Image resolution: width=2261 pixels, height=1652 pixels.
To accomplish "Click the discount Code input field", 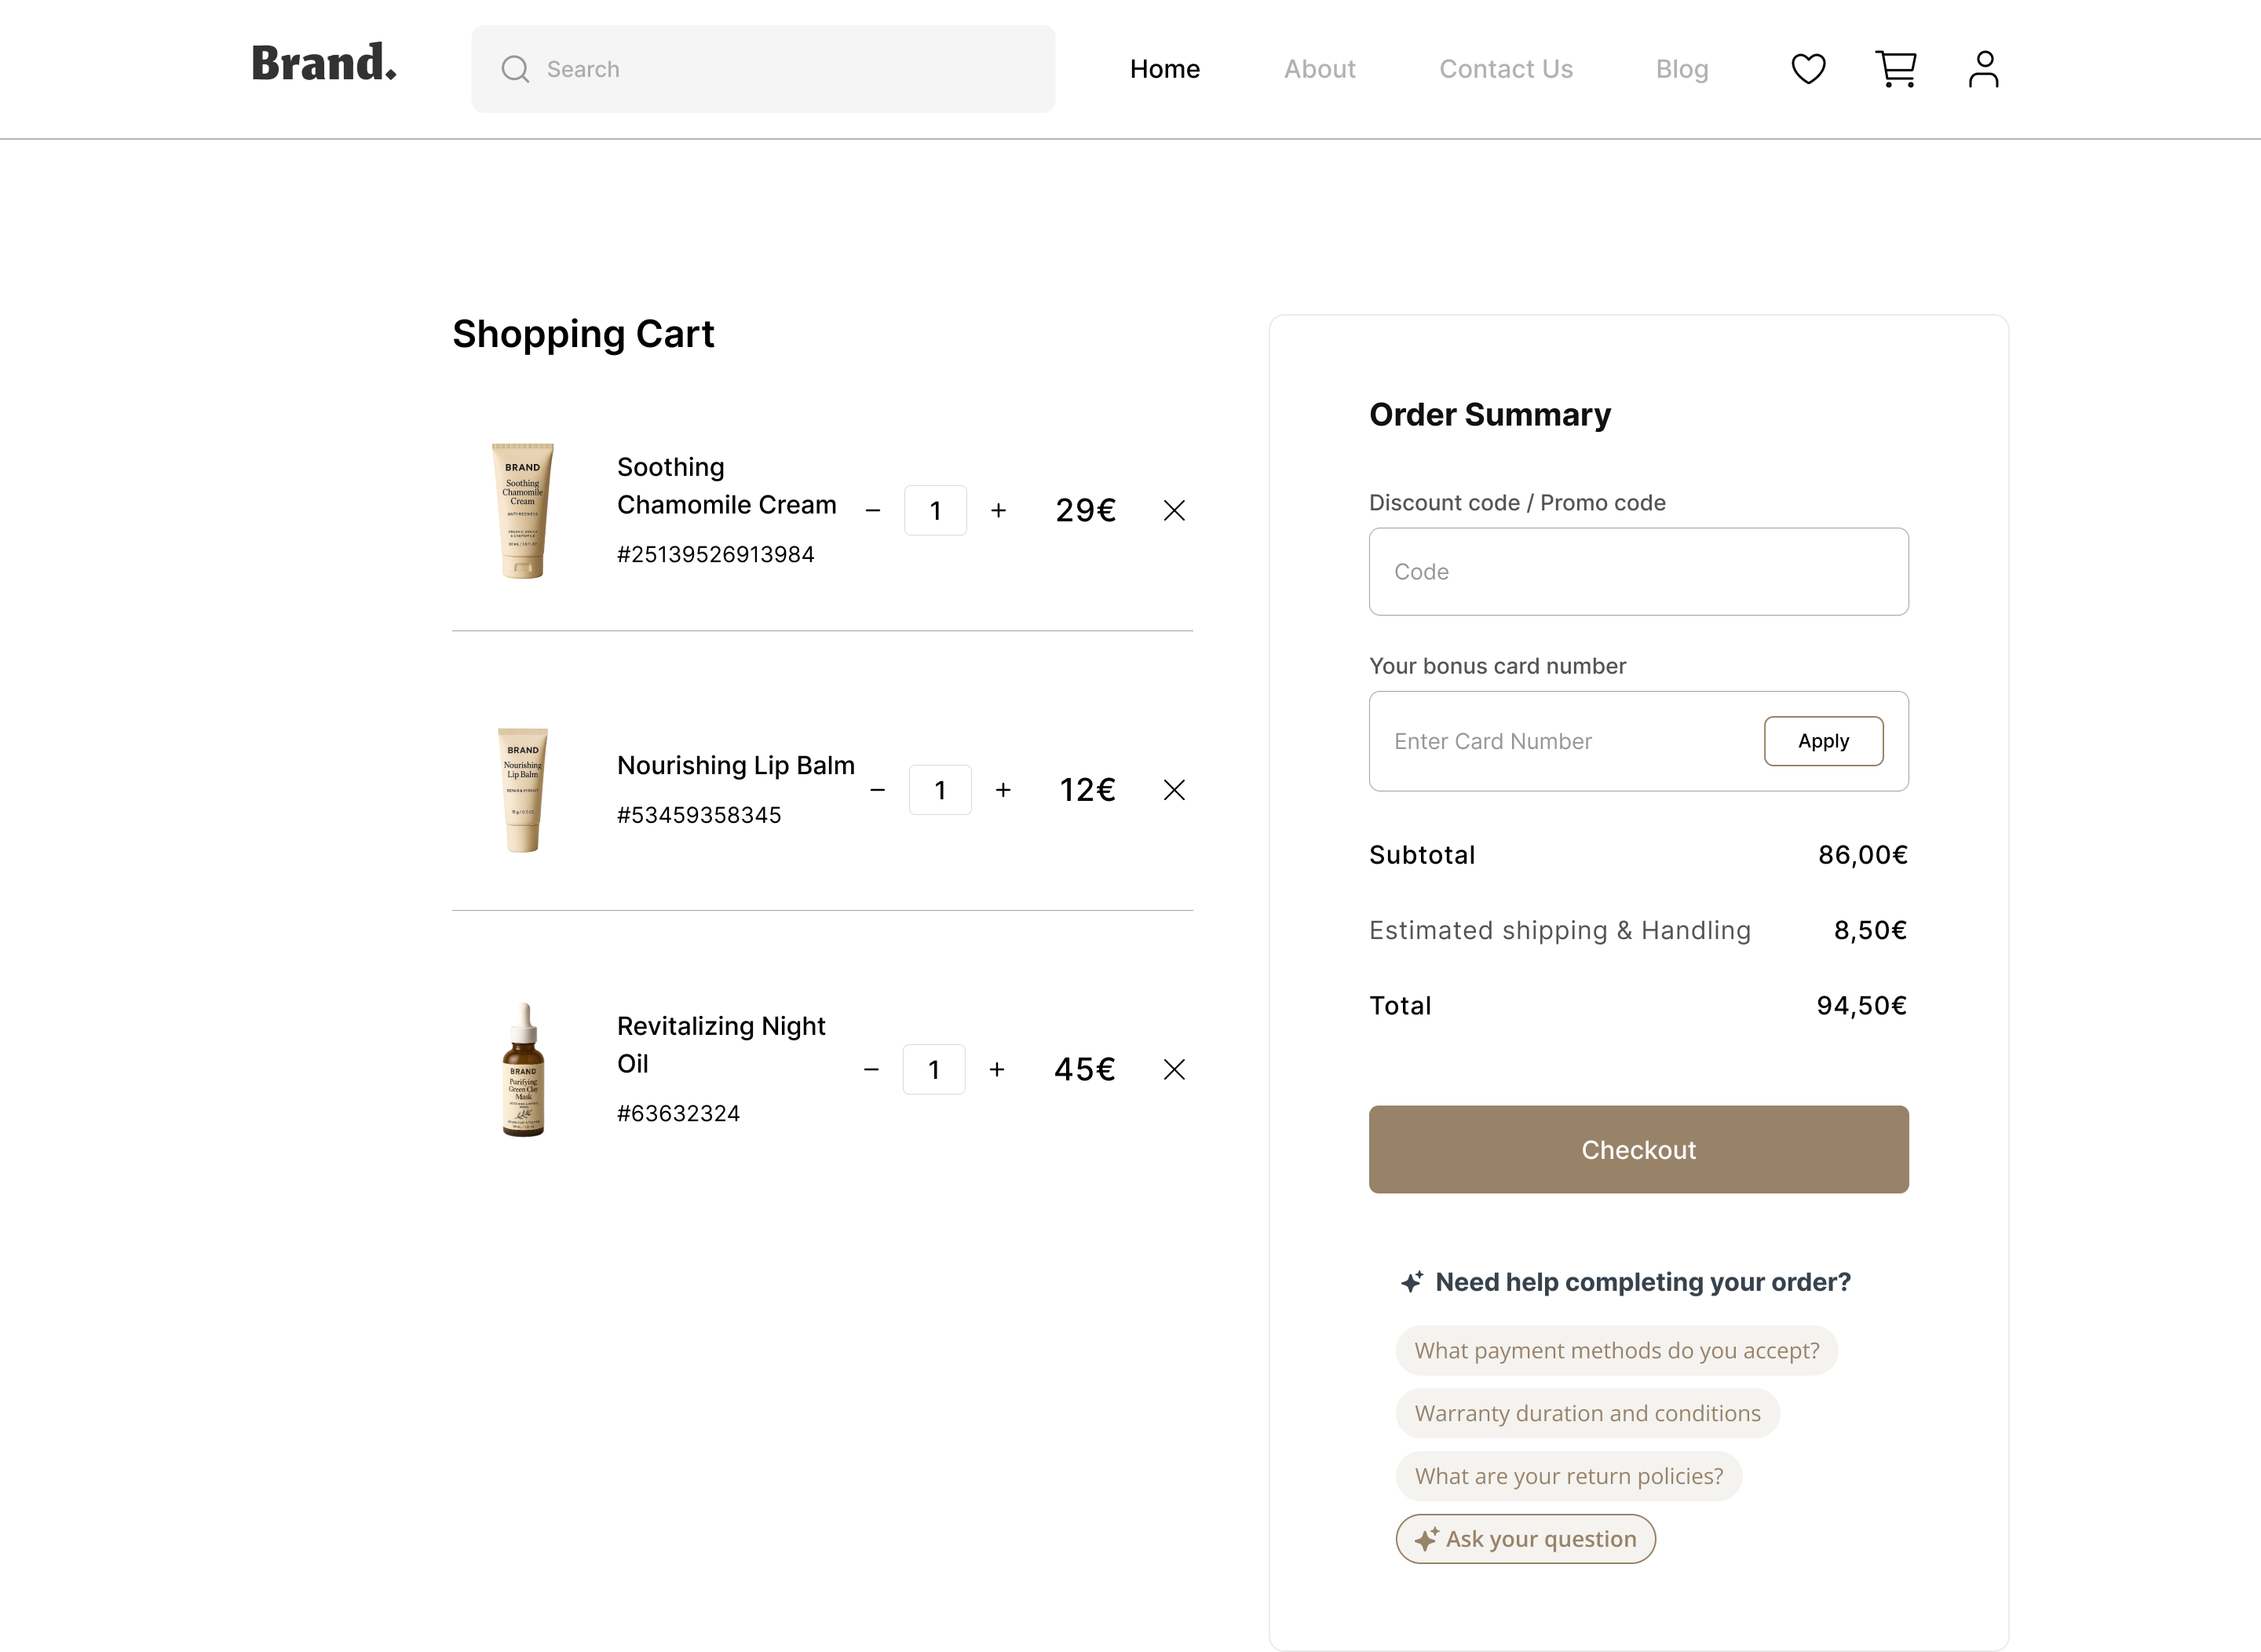I will coord(1637,572).
